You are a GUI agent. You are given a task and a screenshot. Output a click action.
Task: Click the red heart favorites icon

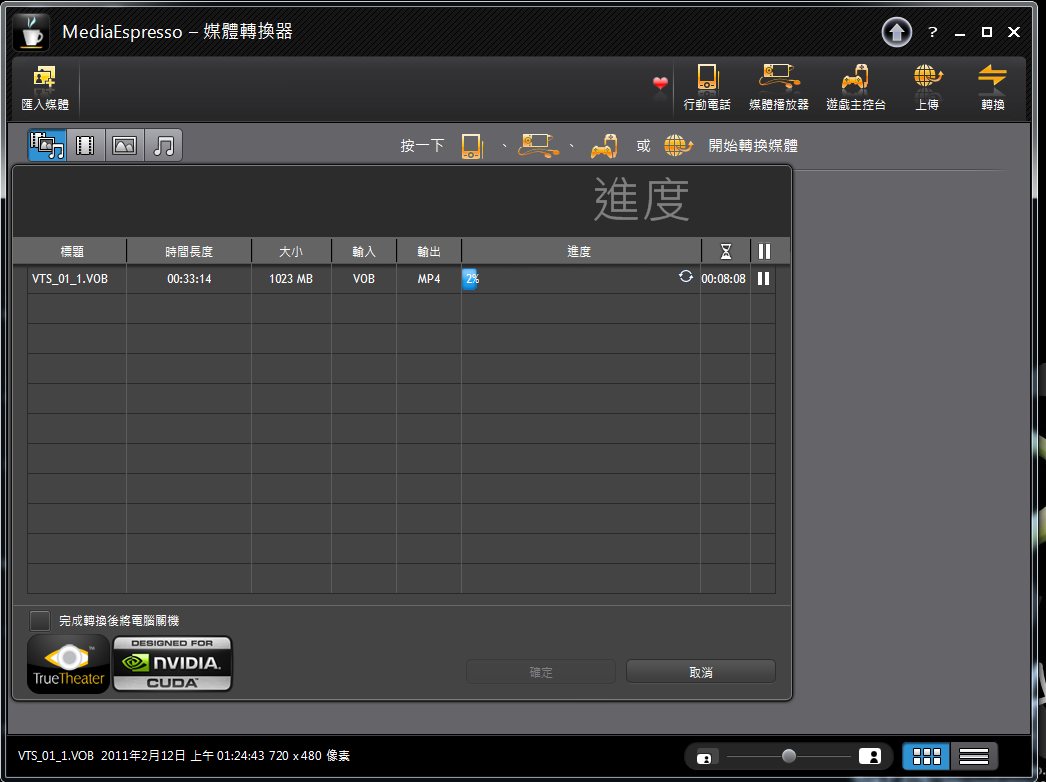(x=660, y=83)
